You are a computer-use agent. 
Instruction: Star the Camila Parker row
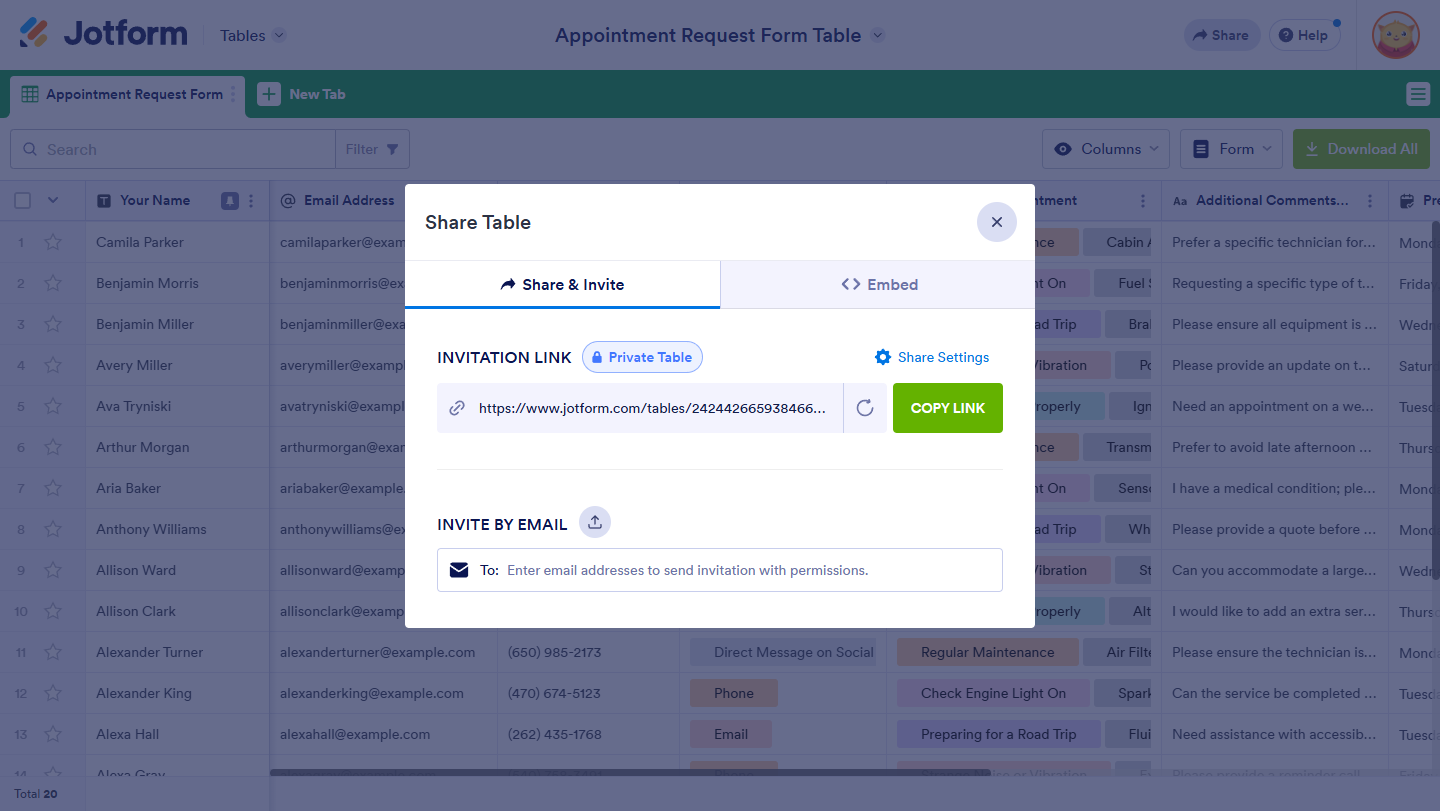point(53,242)
